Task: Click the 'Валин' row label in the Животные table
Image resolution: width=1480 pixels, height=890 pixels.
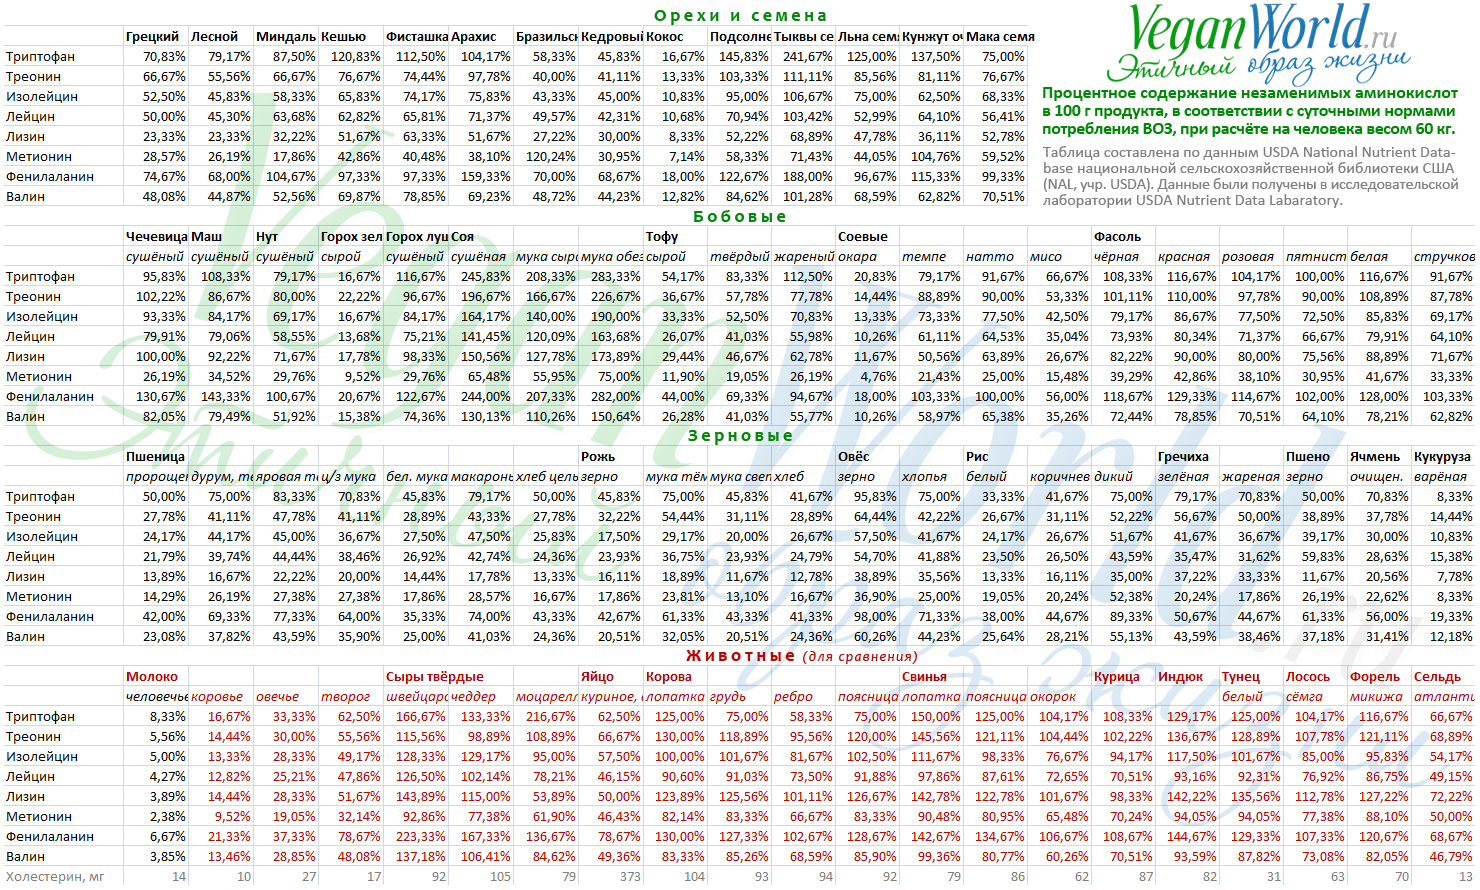Action: point(25,856)
